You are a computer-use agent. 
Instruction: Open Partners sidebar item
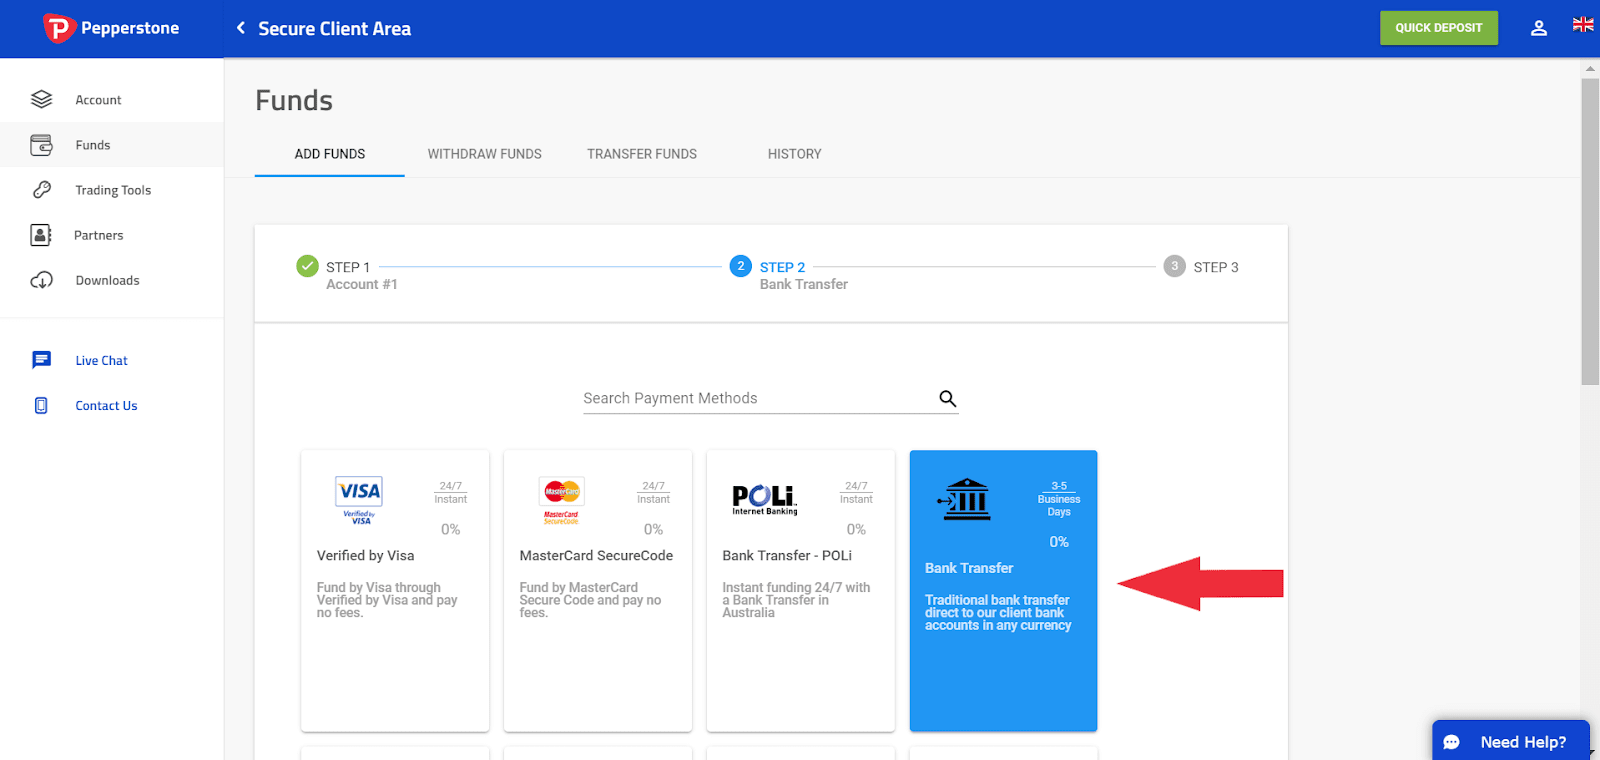click(112, 235)
